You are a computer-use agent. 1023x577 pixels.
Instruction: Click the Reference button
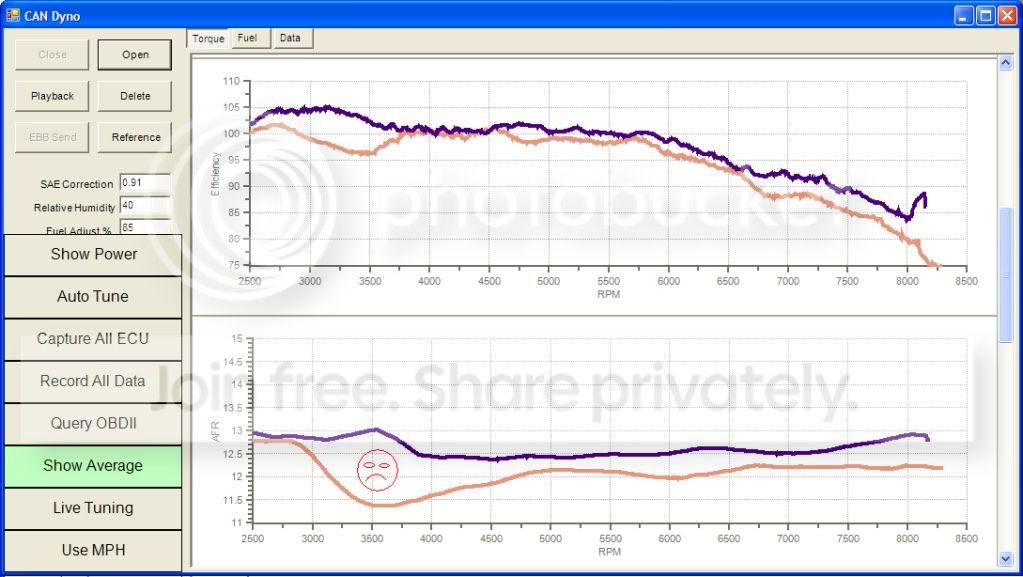pos(135,137)
